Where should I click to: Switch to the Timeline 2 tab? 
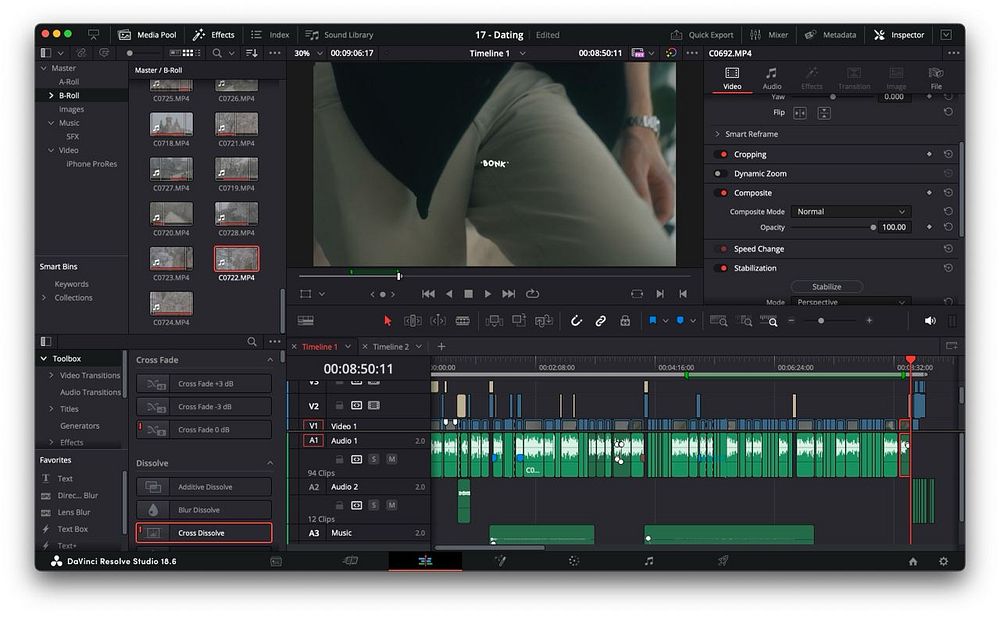[x=391, y=347]
